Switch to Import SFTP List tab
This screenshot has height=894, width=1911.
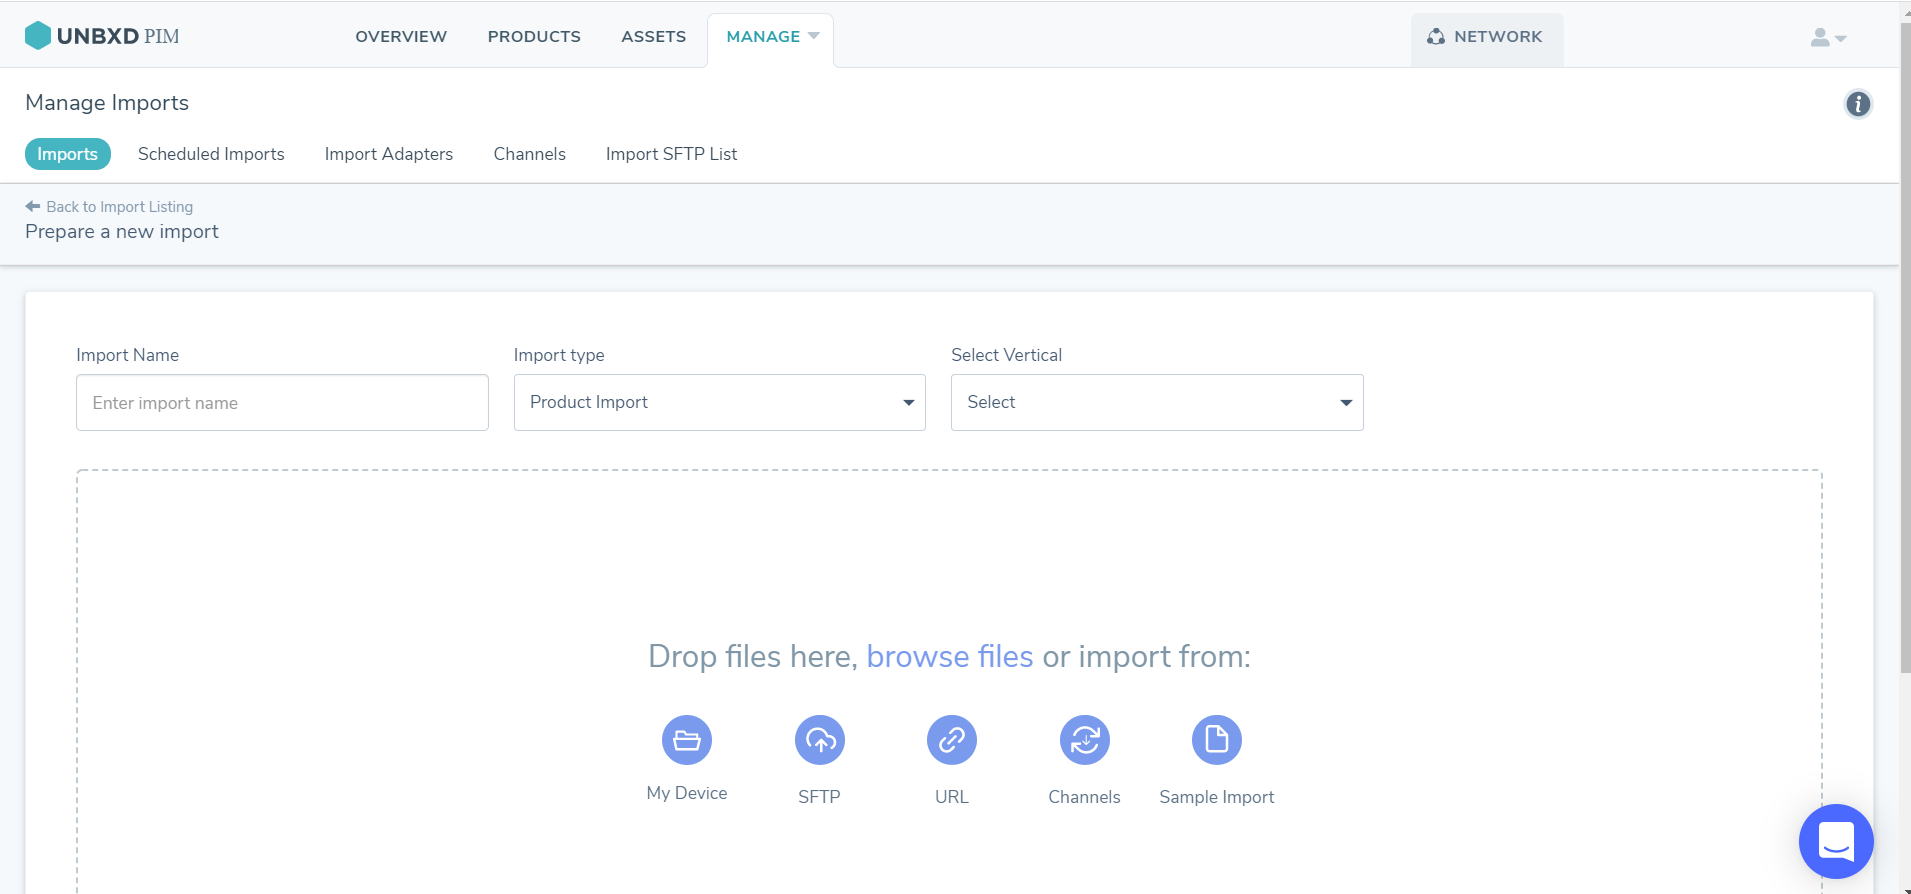click(x=672, y=154)
